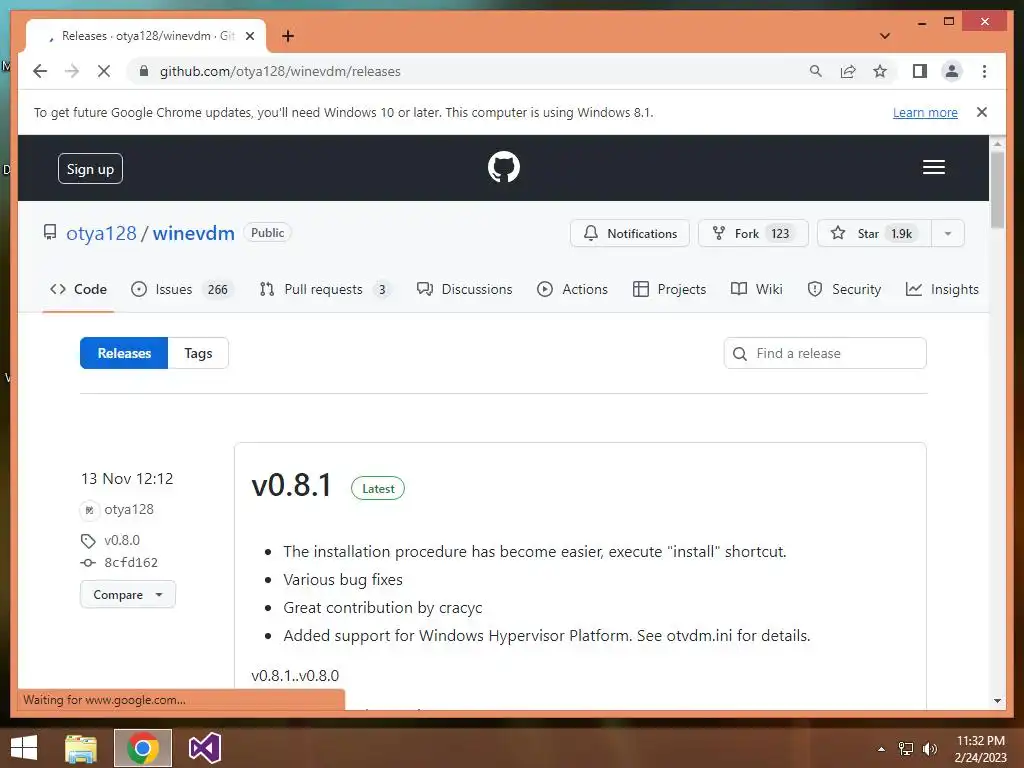Open the volume tray icon
Image resolution: width=1024 pixels, height=768 pixels.
click(x=929, y=749)
